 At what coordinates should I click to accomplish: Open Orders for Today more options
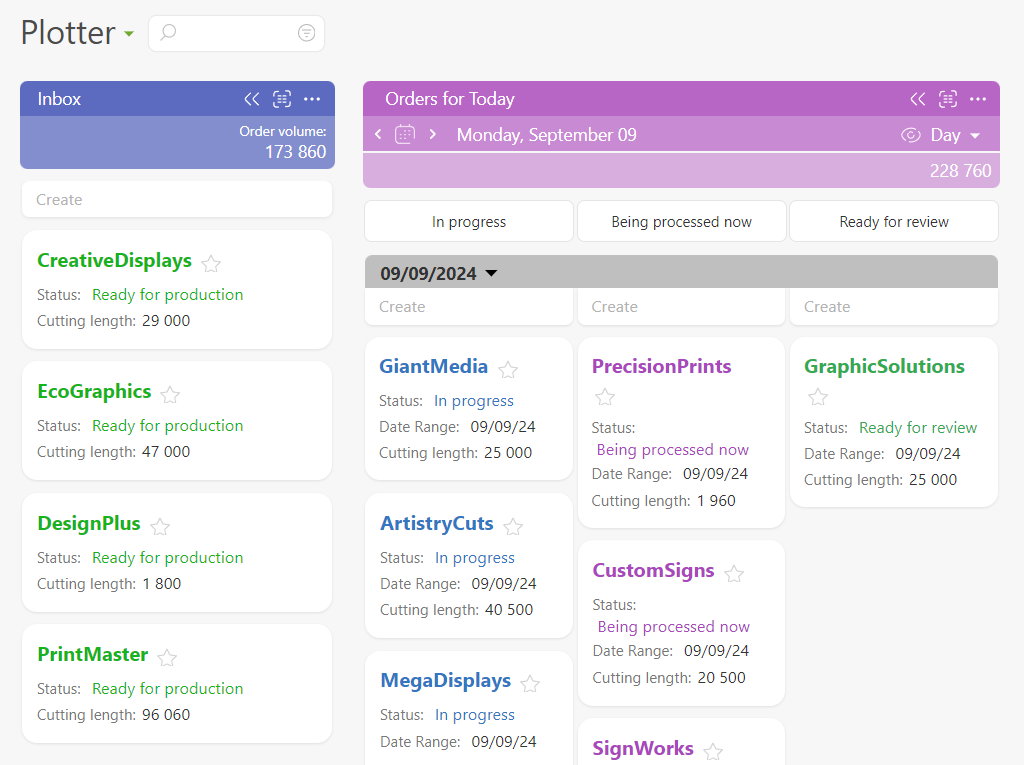(x=978, y=99)
